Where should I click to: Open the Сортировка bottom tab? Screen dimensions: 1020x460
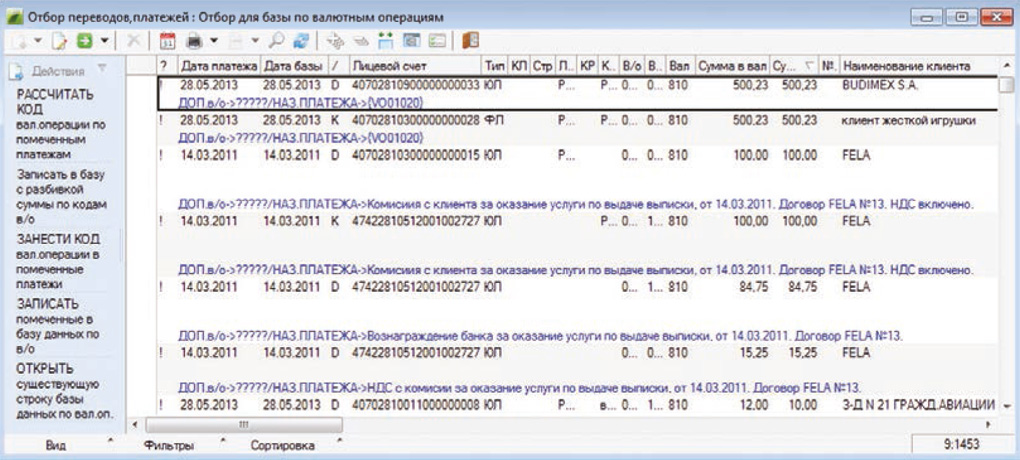pyautogui.click(x=282, y=445)
